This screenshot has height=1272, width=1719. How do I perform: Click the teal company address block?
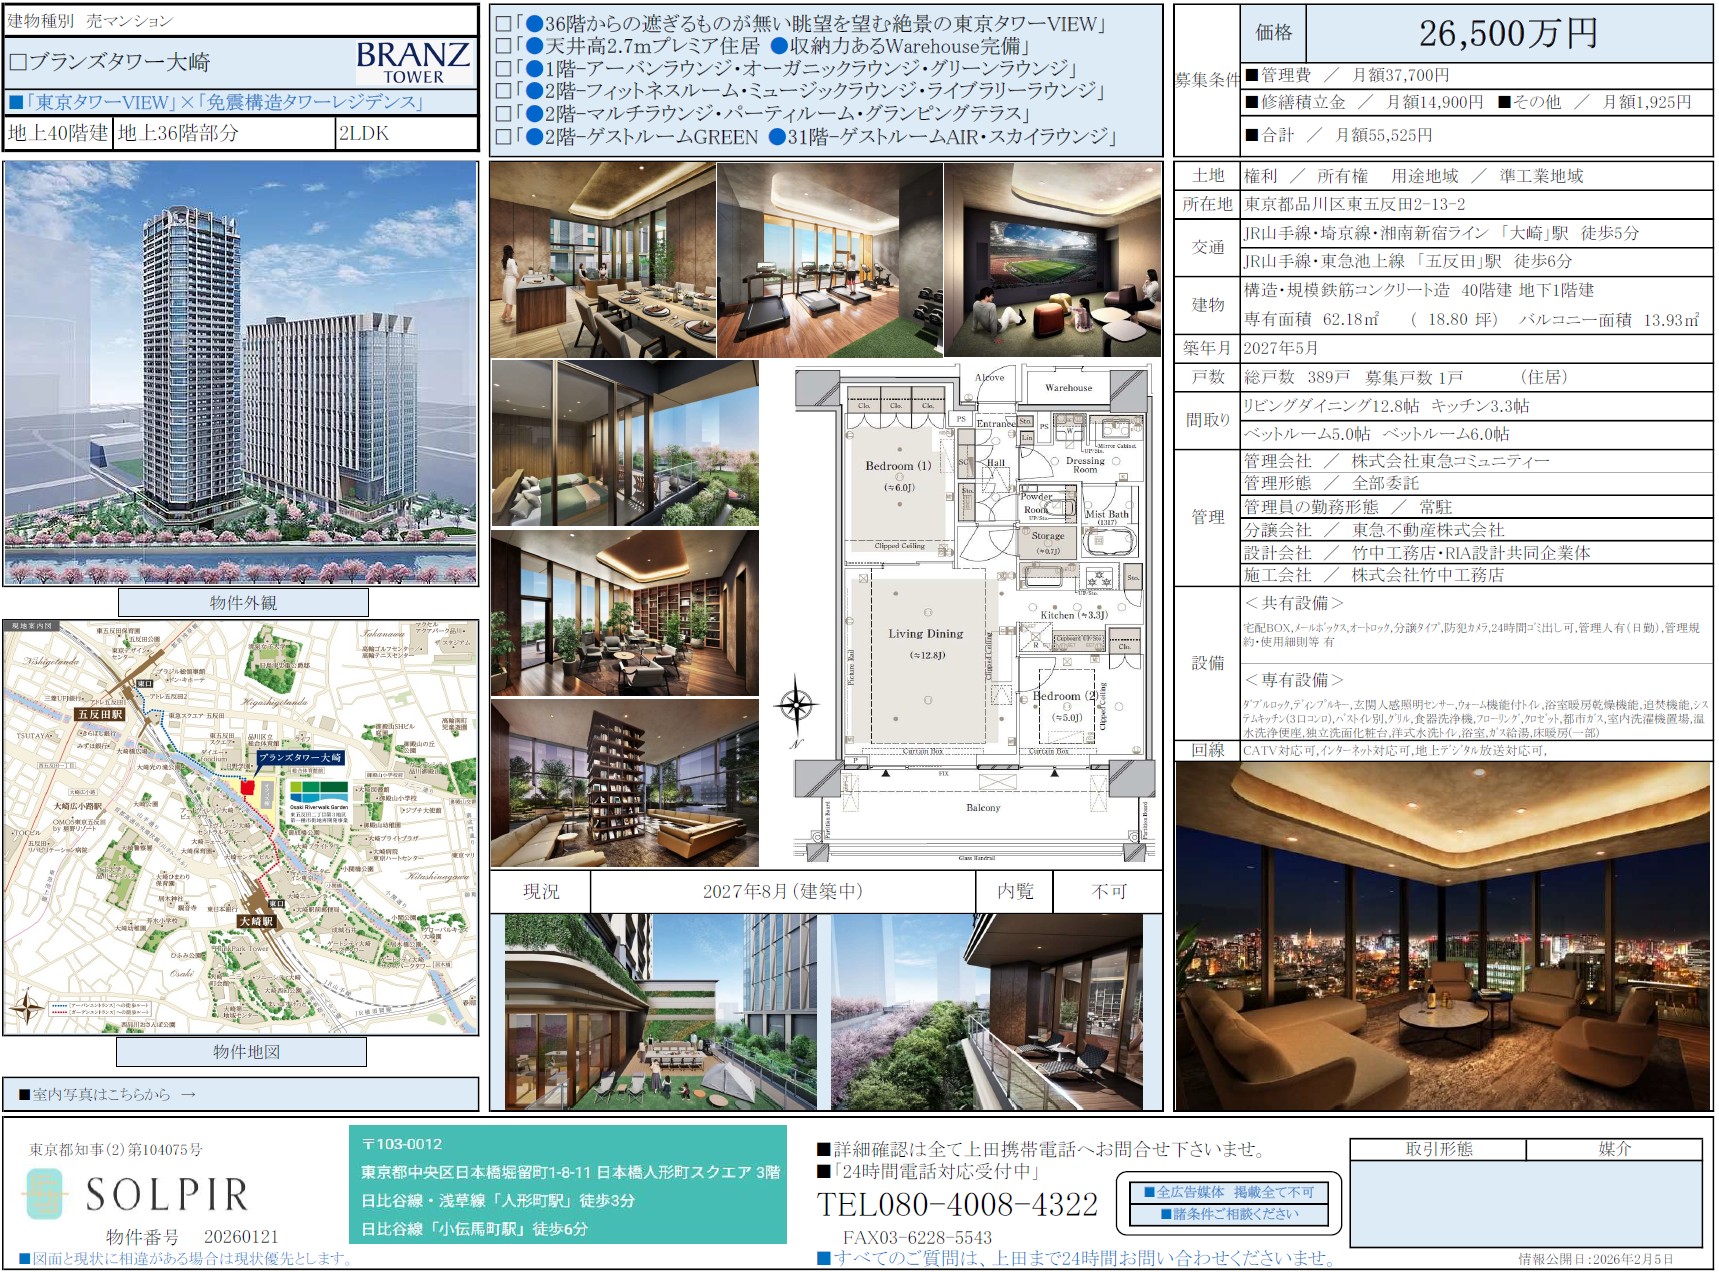tap(568, 1186)
